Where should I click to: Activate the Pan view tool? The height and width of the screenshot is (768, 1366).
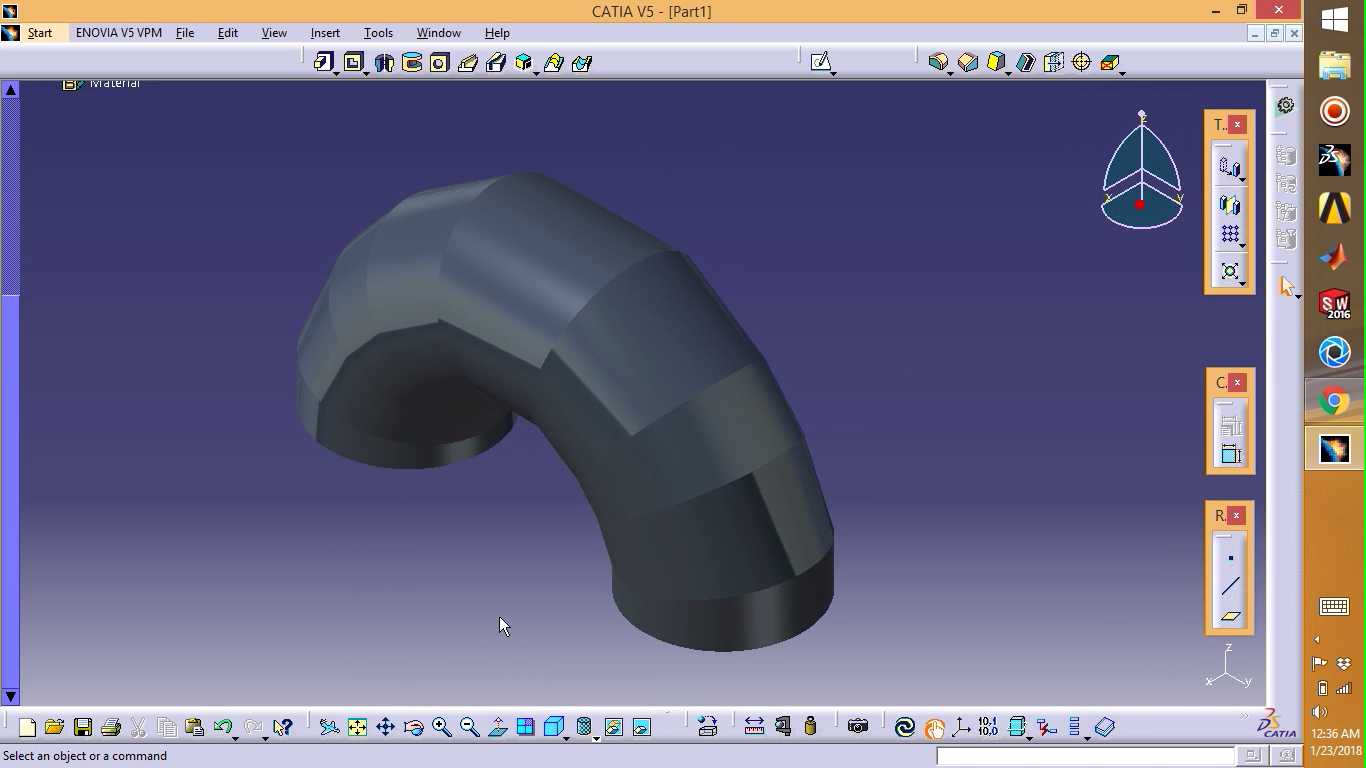[385, 727]
